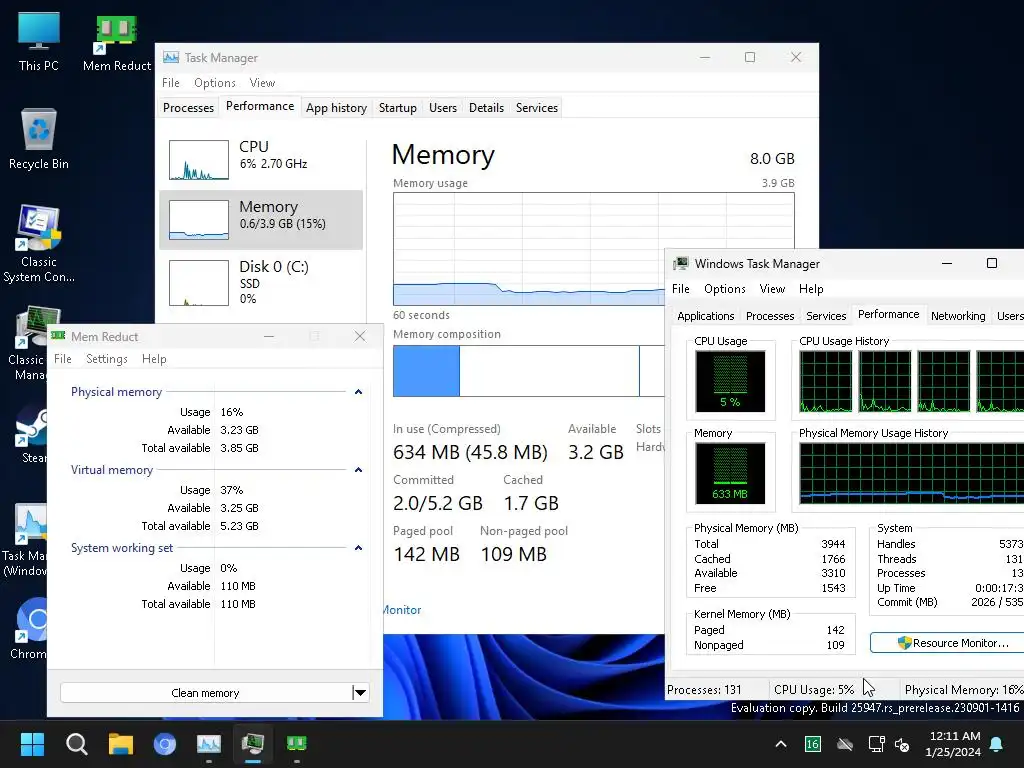
Task: Click Kernel Memory Paged value 142
Action: click(835, 630)
